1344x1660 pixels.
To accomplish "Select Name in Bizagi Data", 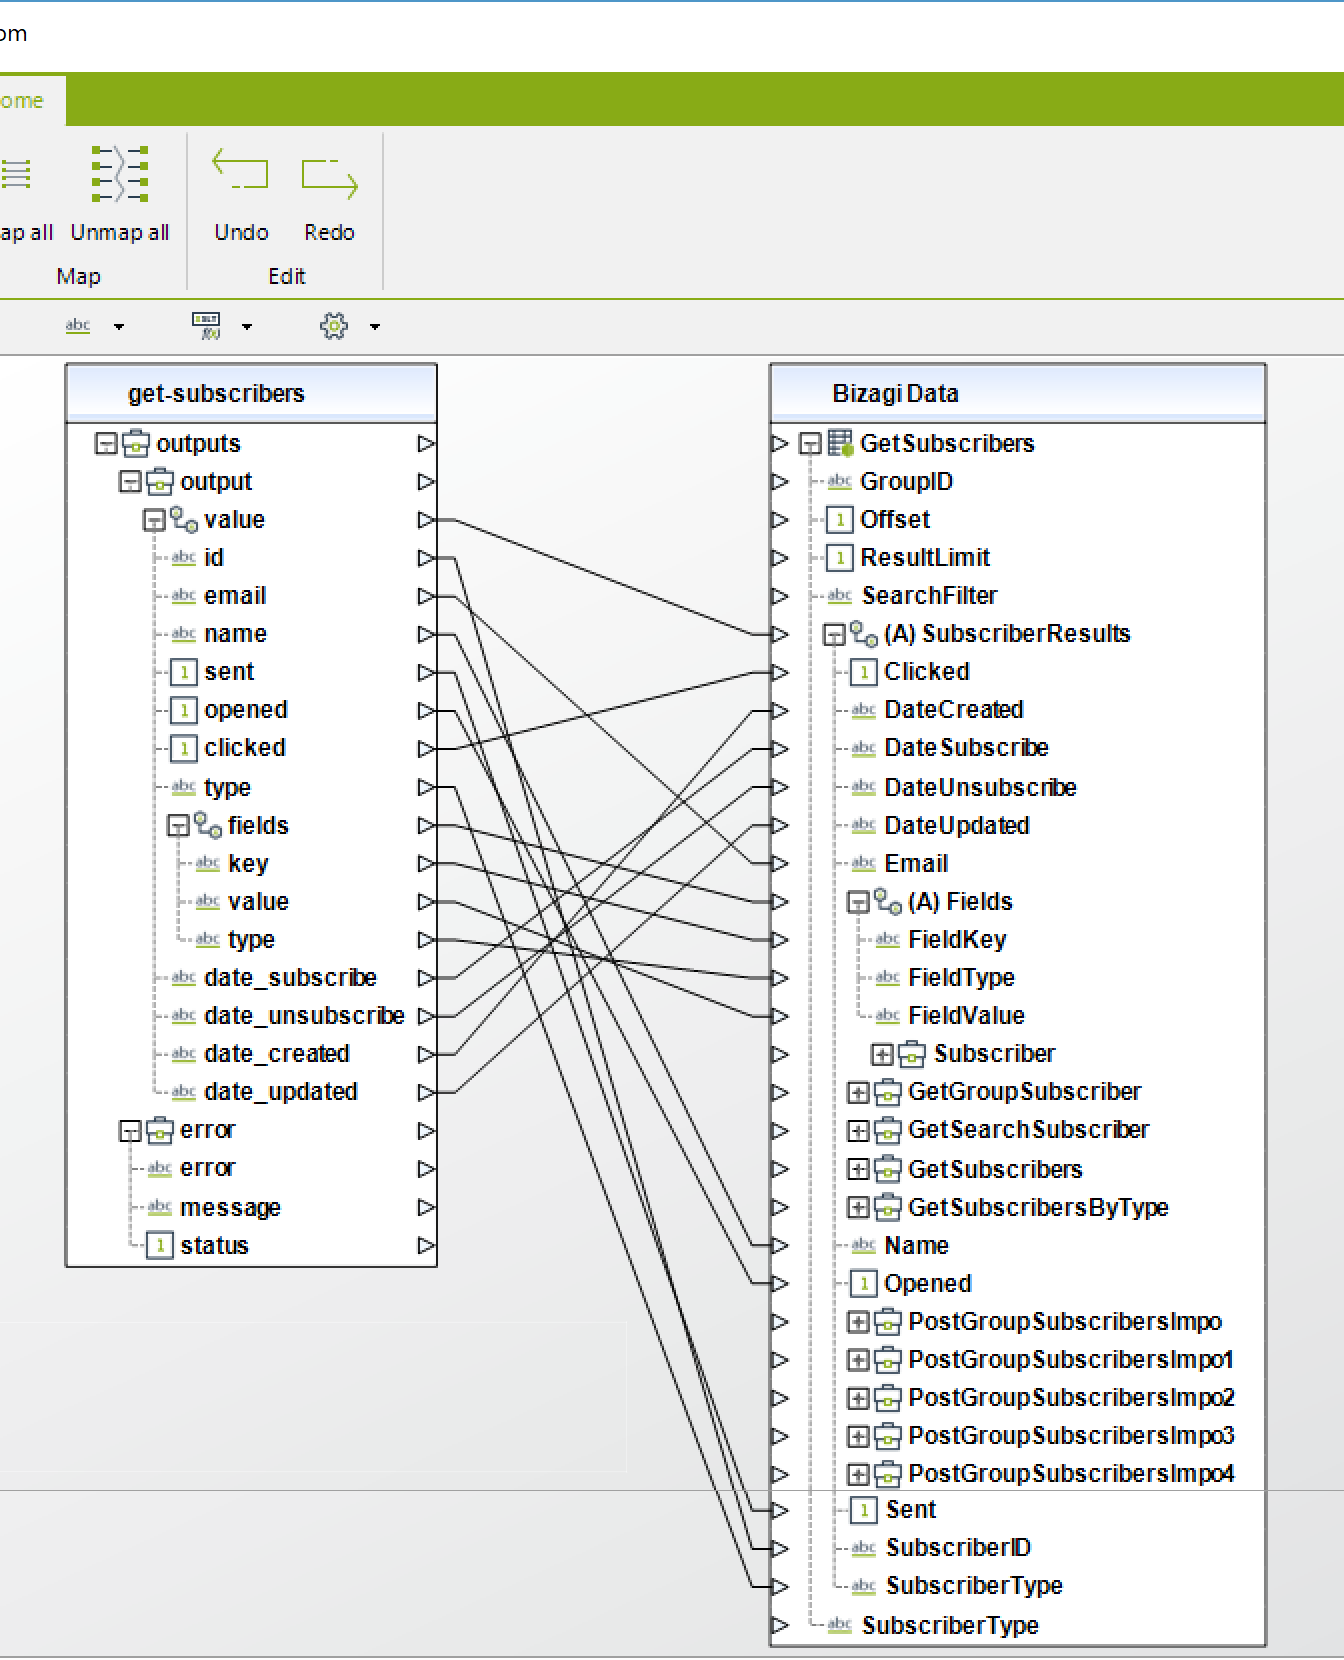I will (916, 1246).
